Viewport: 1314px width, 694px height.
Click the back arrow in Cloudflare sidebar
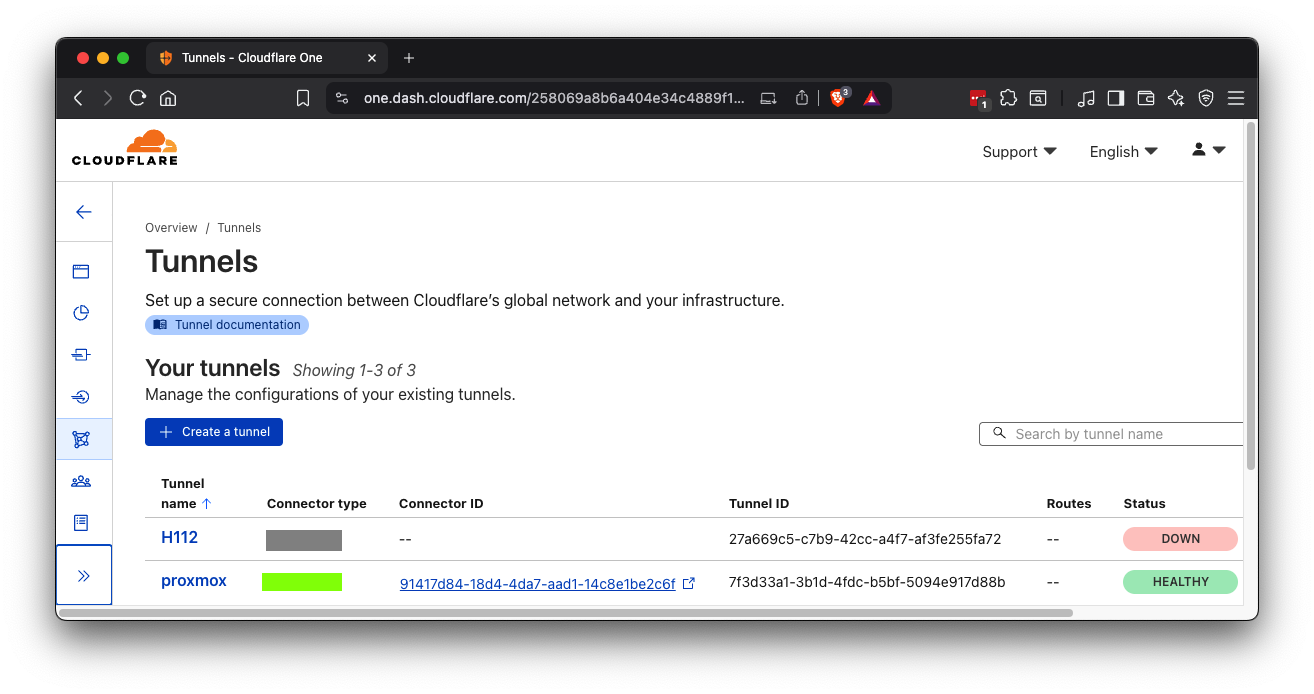(84, 212)
